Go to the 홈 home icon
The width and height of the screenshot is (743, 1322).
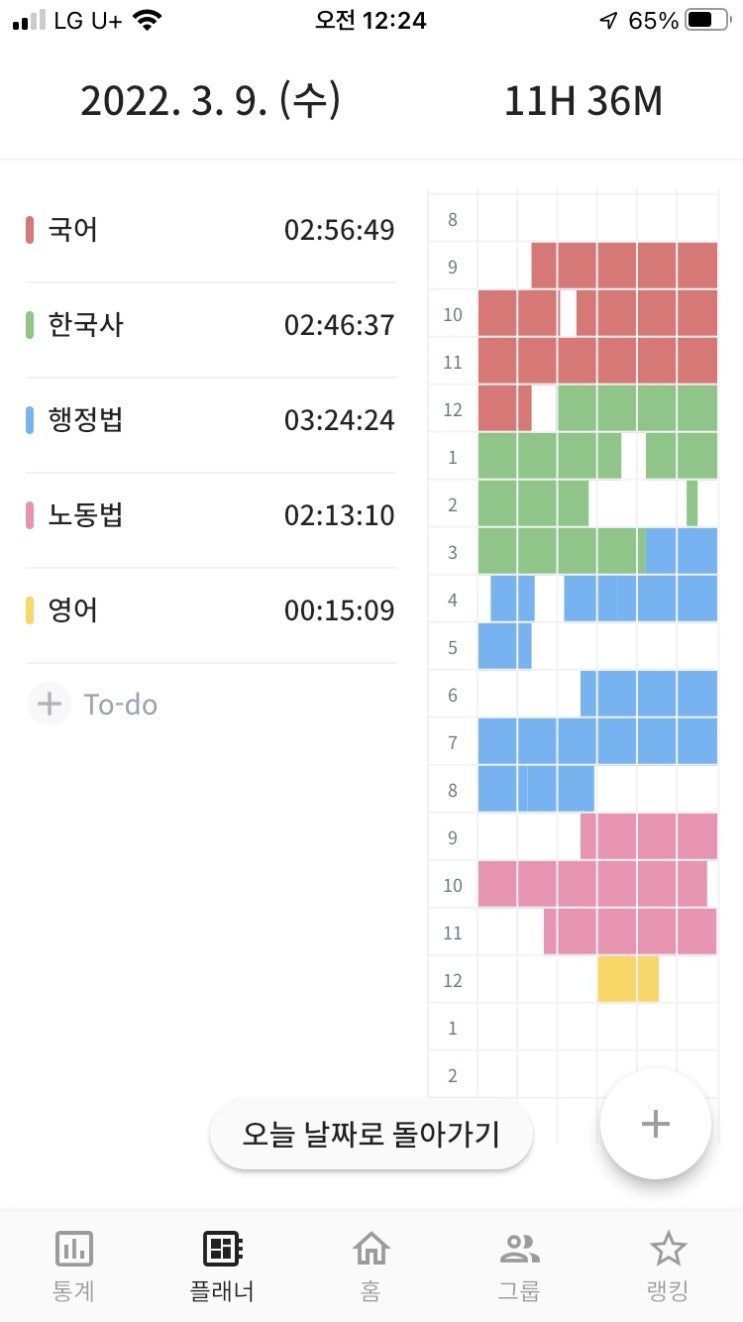click(371, 1248)
